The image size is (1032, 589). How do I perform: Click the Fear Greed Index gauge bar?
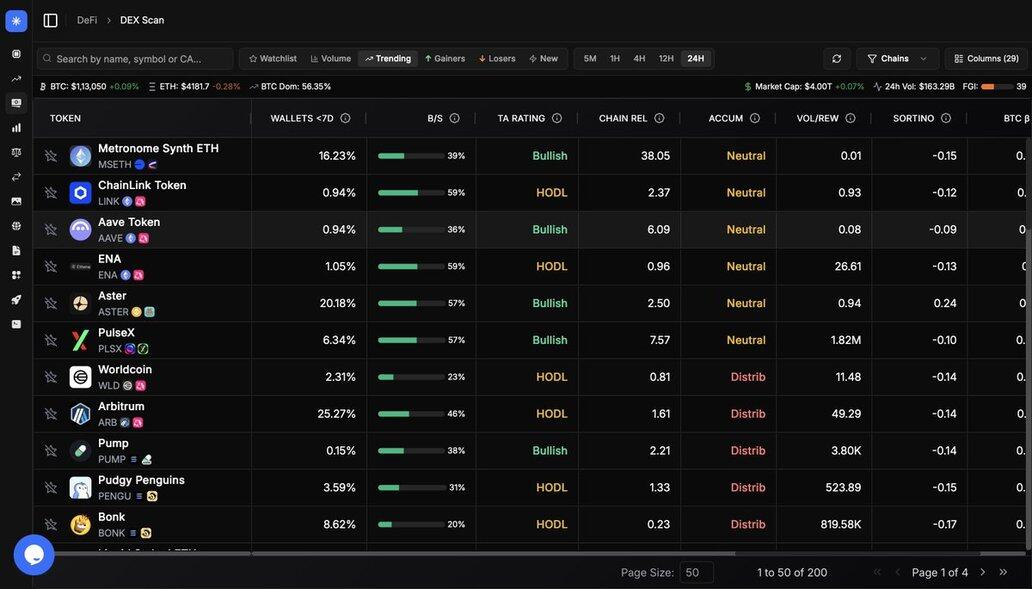coord(996,86)
